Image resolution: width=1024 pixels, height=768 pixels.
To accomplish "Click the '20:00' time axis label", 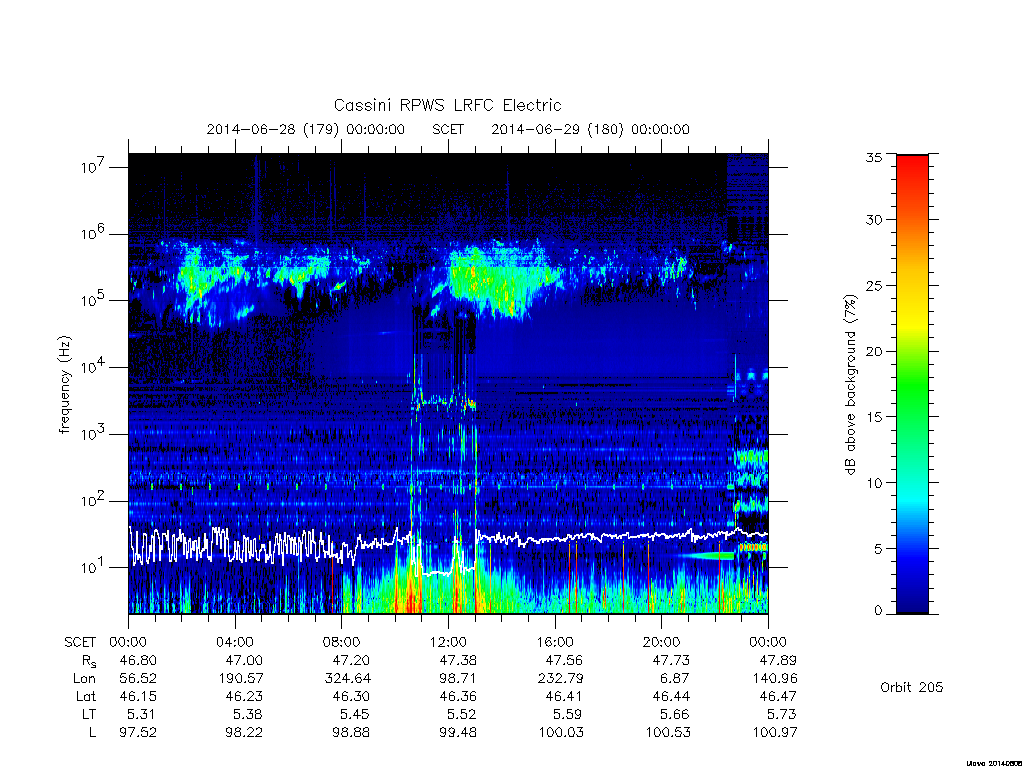I will tap(661, 642).
